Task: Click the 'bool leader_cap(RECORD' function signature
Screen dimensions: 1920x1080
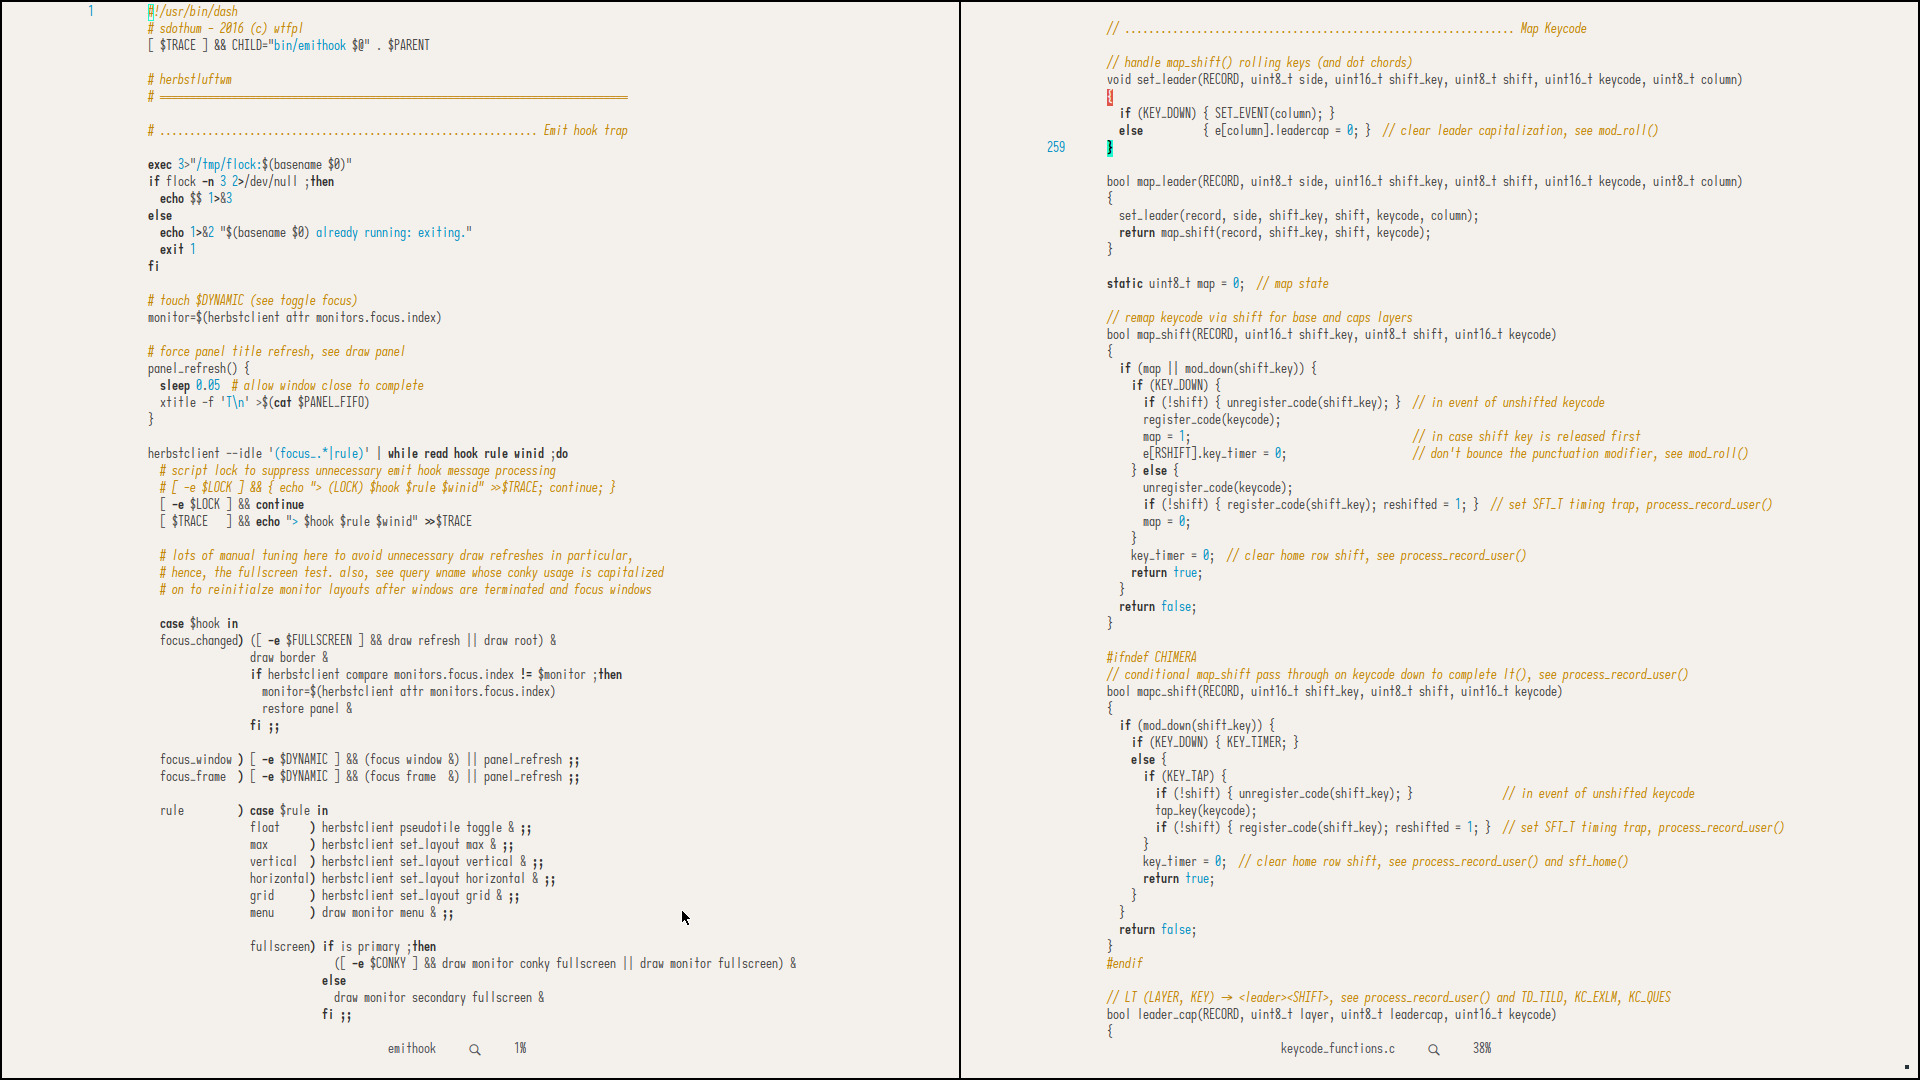Action: tap(1331, 1014)
